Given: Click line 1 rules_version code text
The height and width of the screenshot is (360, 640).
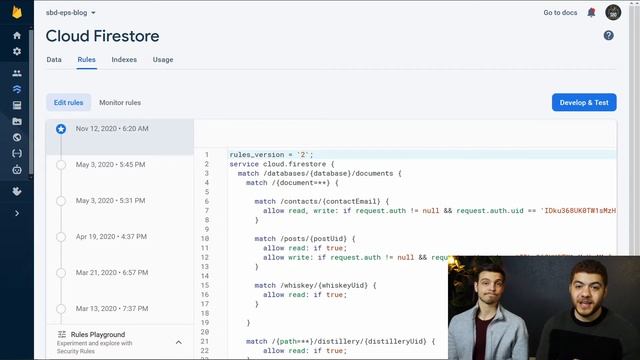Looking at the screenshot, I should (x=271, y=155).
